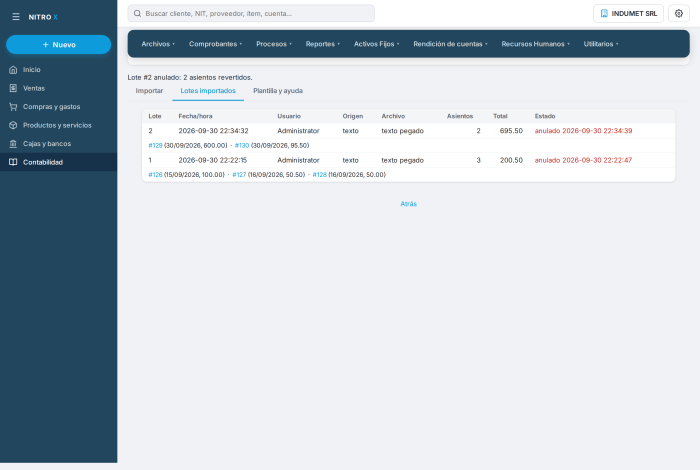Open the INDUMET SRL company selector
700x470 pixels.
628,13
